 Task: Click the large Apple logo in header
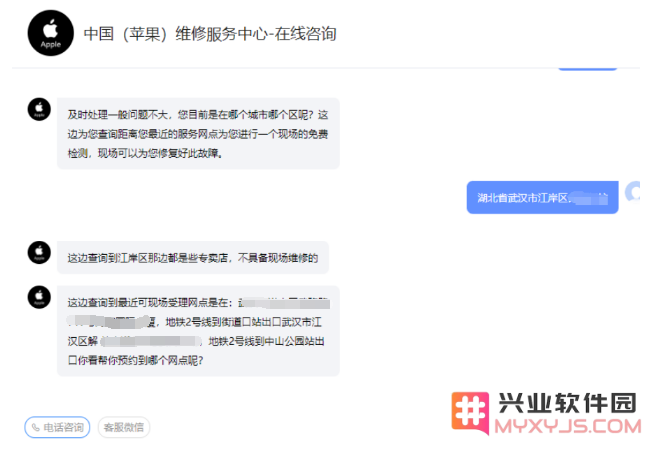[x=50, y=33]
